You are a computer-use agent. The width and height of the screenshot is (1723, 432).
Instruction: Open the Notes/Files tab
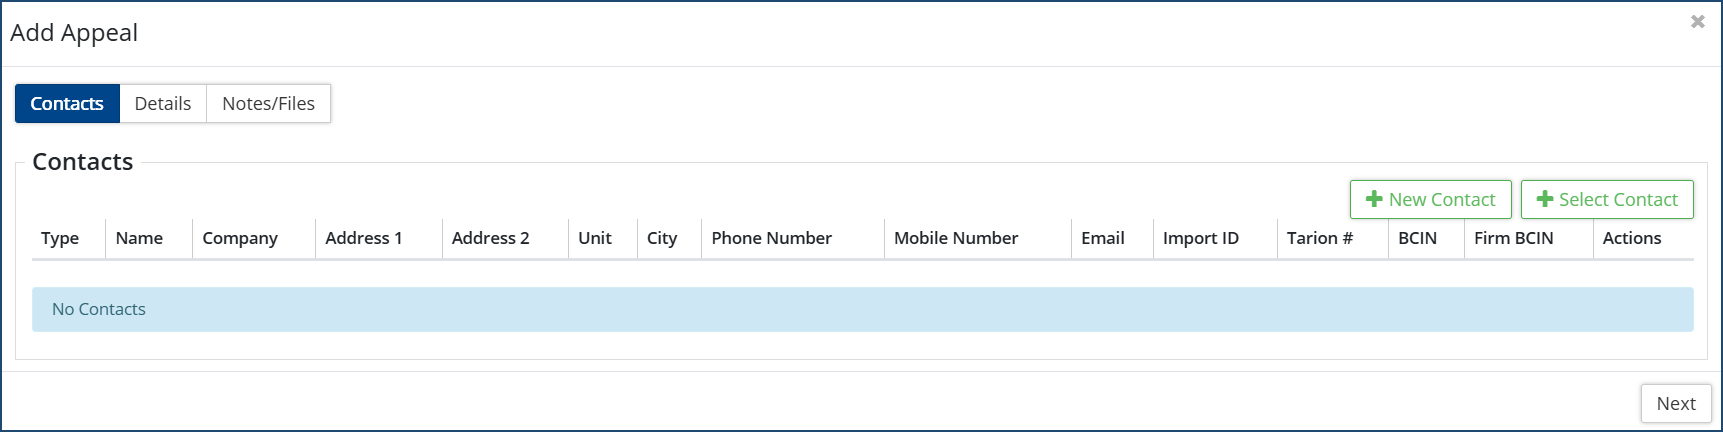(268, 104)
